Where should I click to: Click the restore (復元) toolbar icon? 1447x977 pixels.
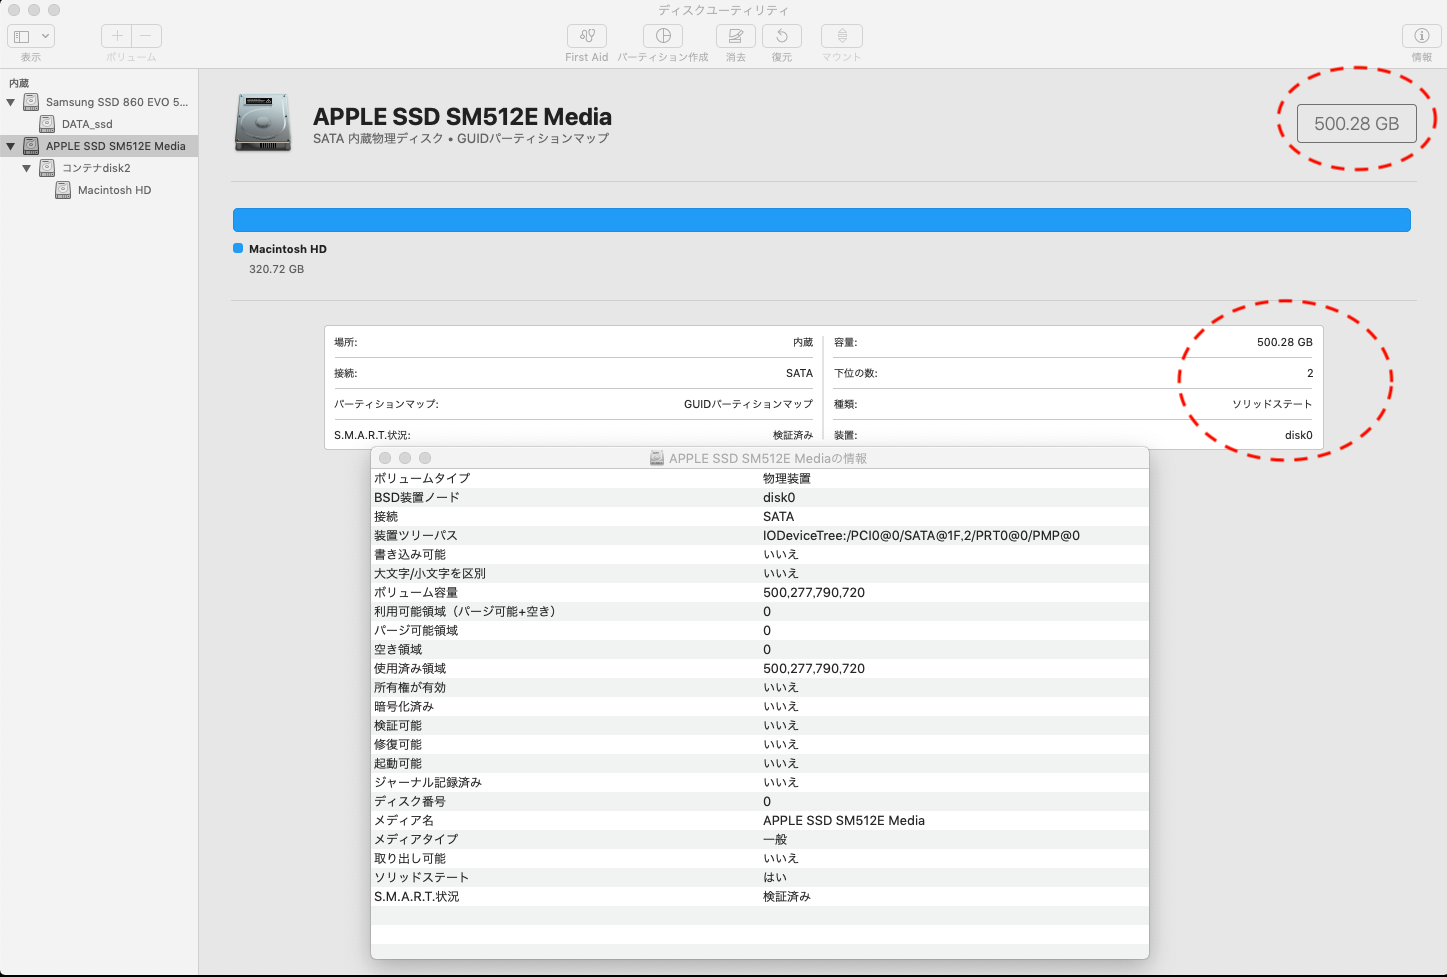[781, 36]
